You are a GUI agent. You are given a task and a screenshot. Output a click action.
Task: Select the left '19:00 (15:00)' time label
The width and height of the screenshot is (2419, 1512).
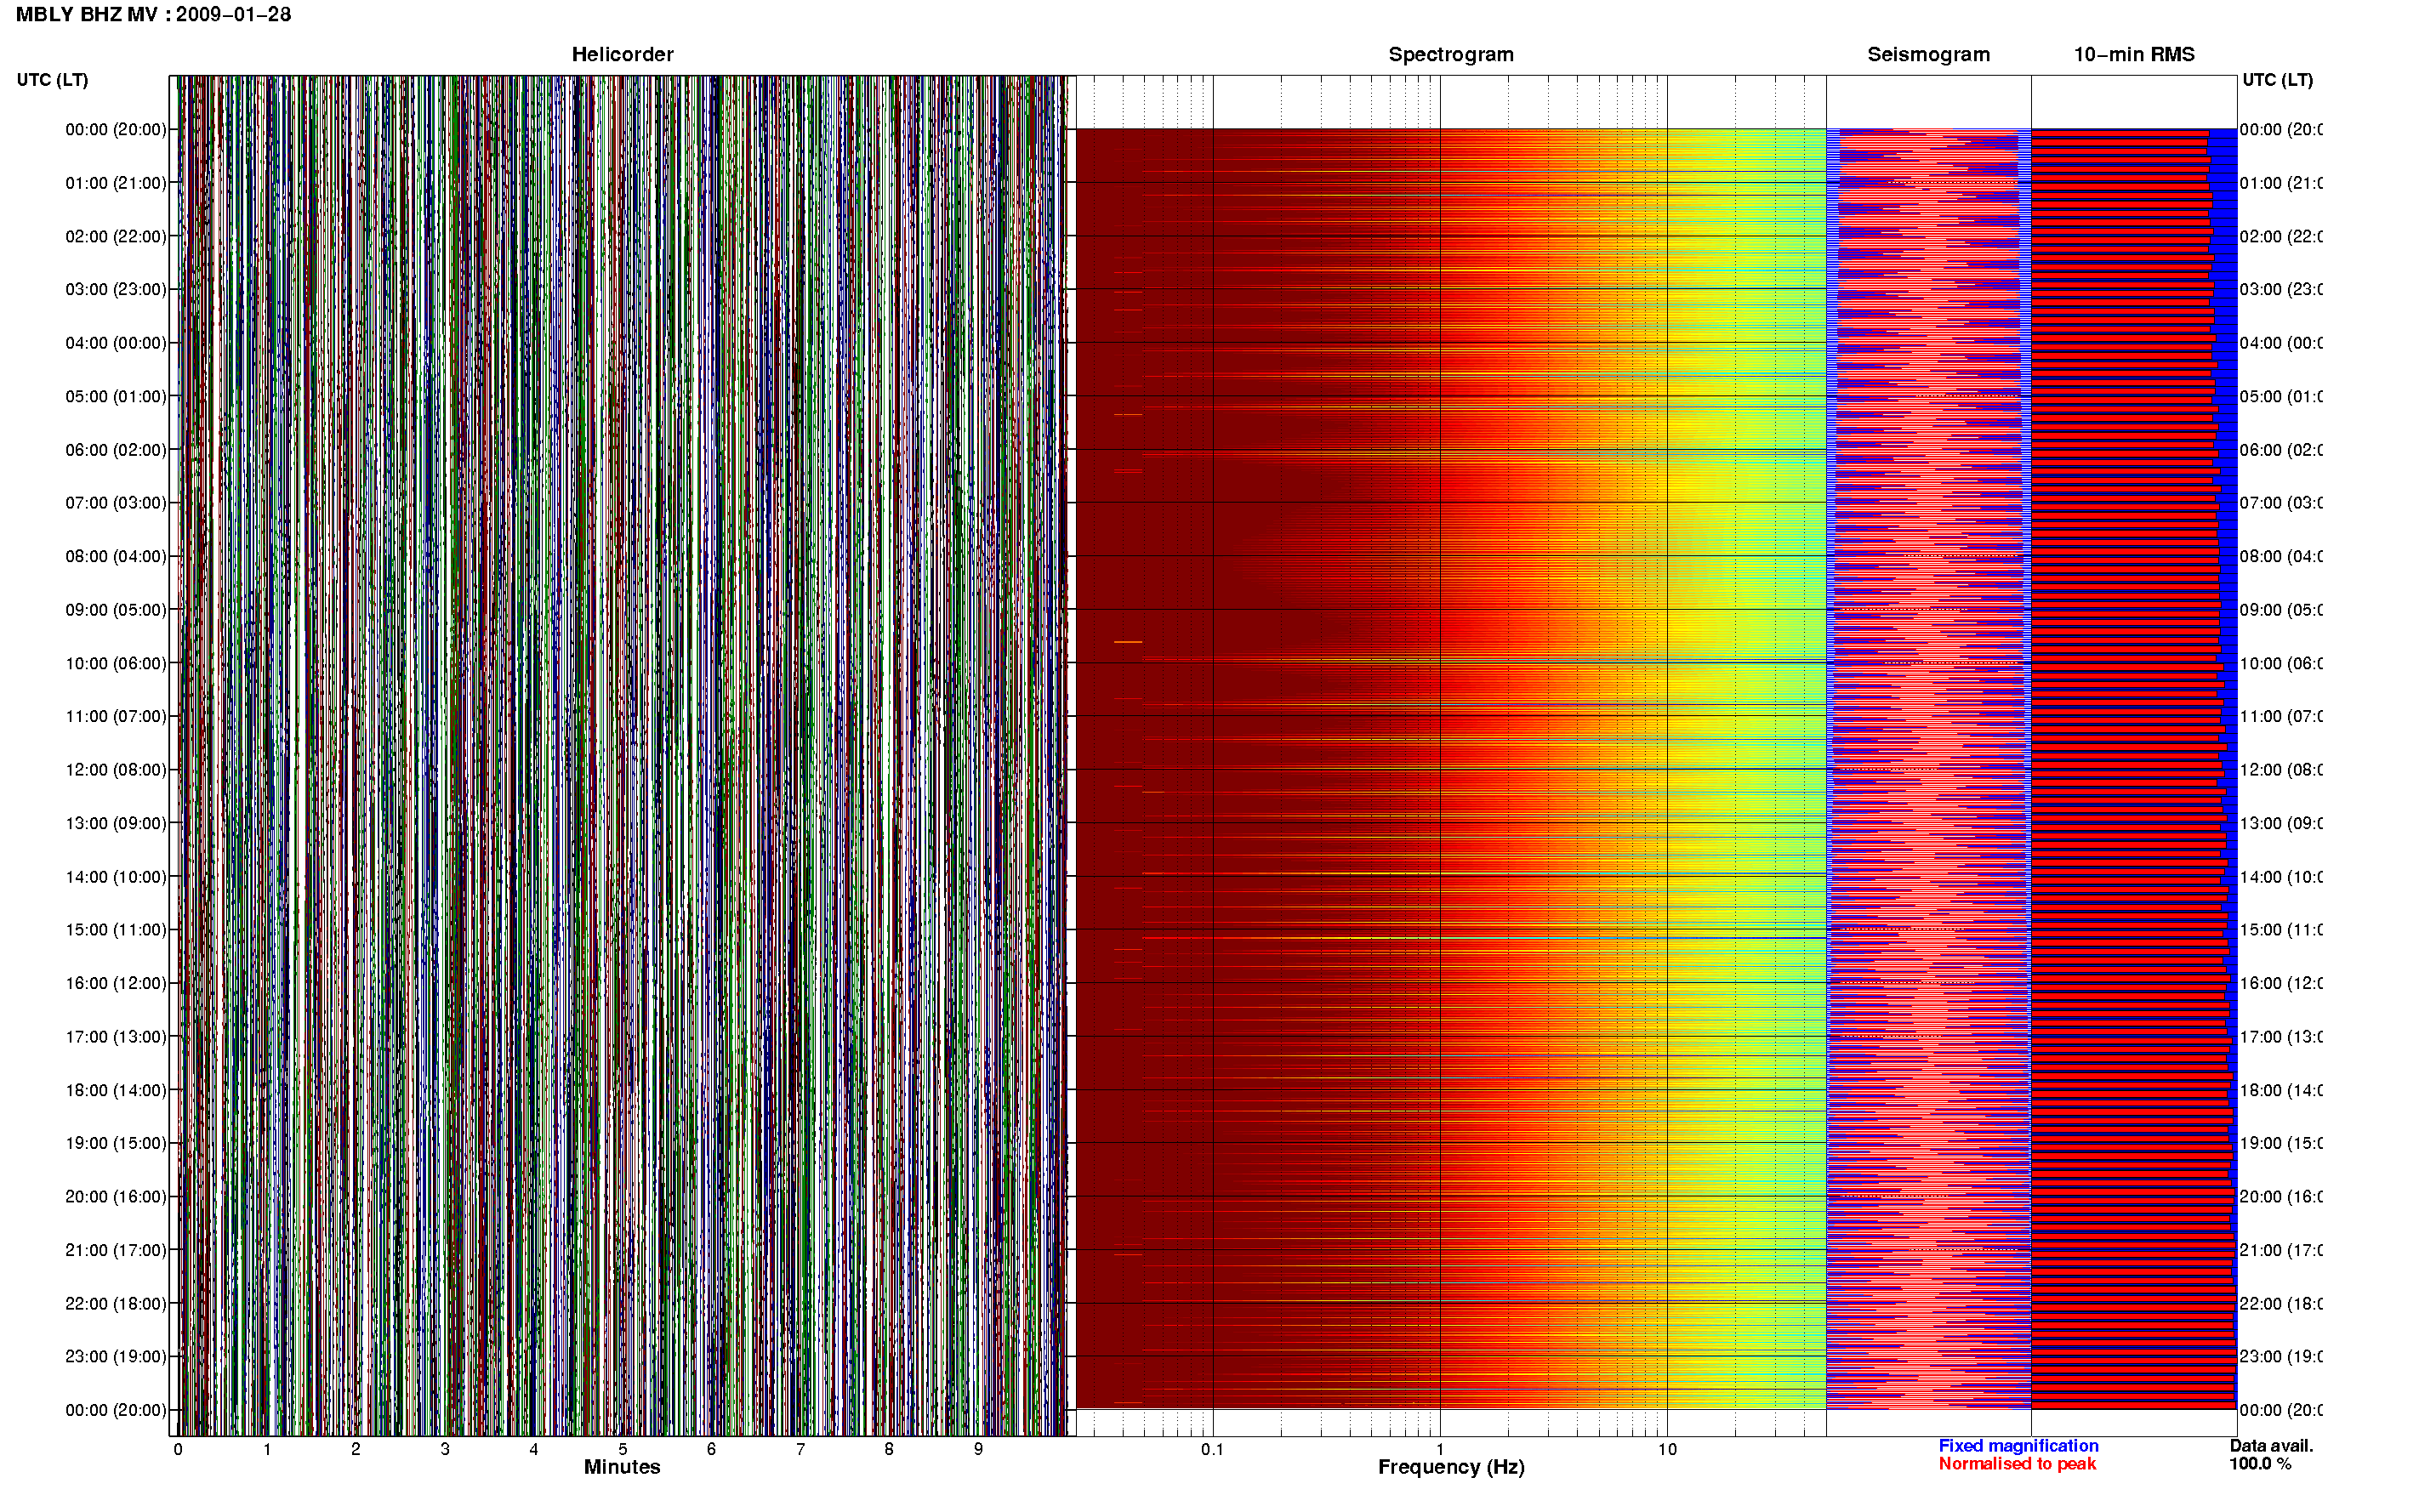(116, 1144)
